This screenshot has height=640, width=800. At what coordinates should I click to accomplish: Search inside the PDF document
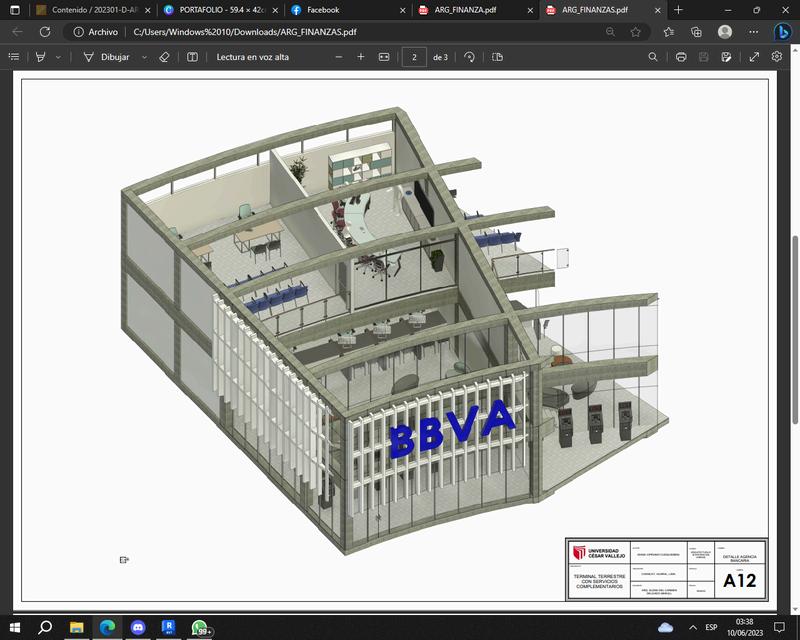(x=653, y=57)
